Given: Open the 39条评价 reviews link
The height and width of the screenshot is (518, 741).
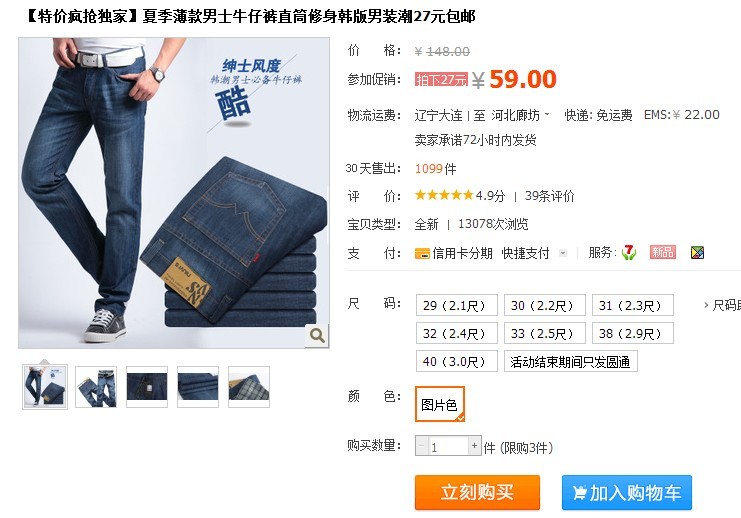Looking at the screenshot, I should coord(549,196).
